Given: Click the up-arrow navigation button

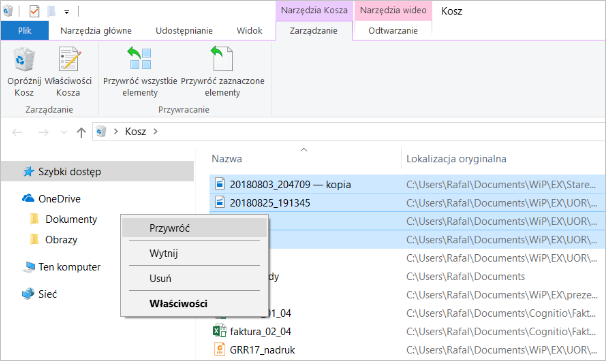Looking at the screenshot, I should coord(81,133).
